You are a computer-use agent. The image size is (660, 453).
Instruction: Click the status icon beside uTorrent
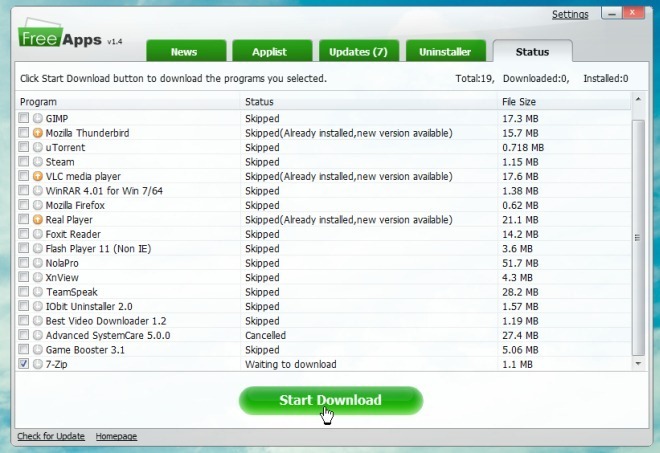pos(38,147)
